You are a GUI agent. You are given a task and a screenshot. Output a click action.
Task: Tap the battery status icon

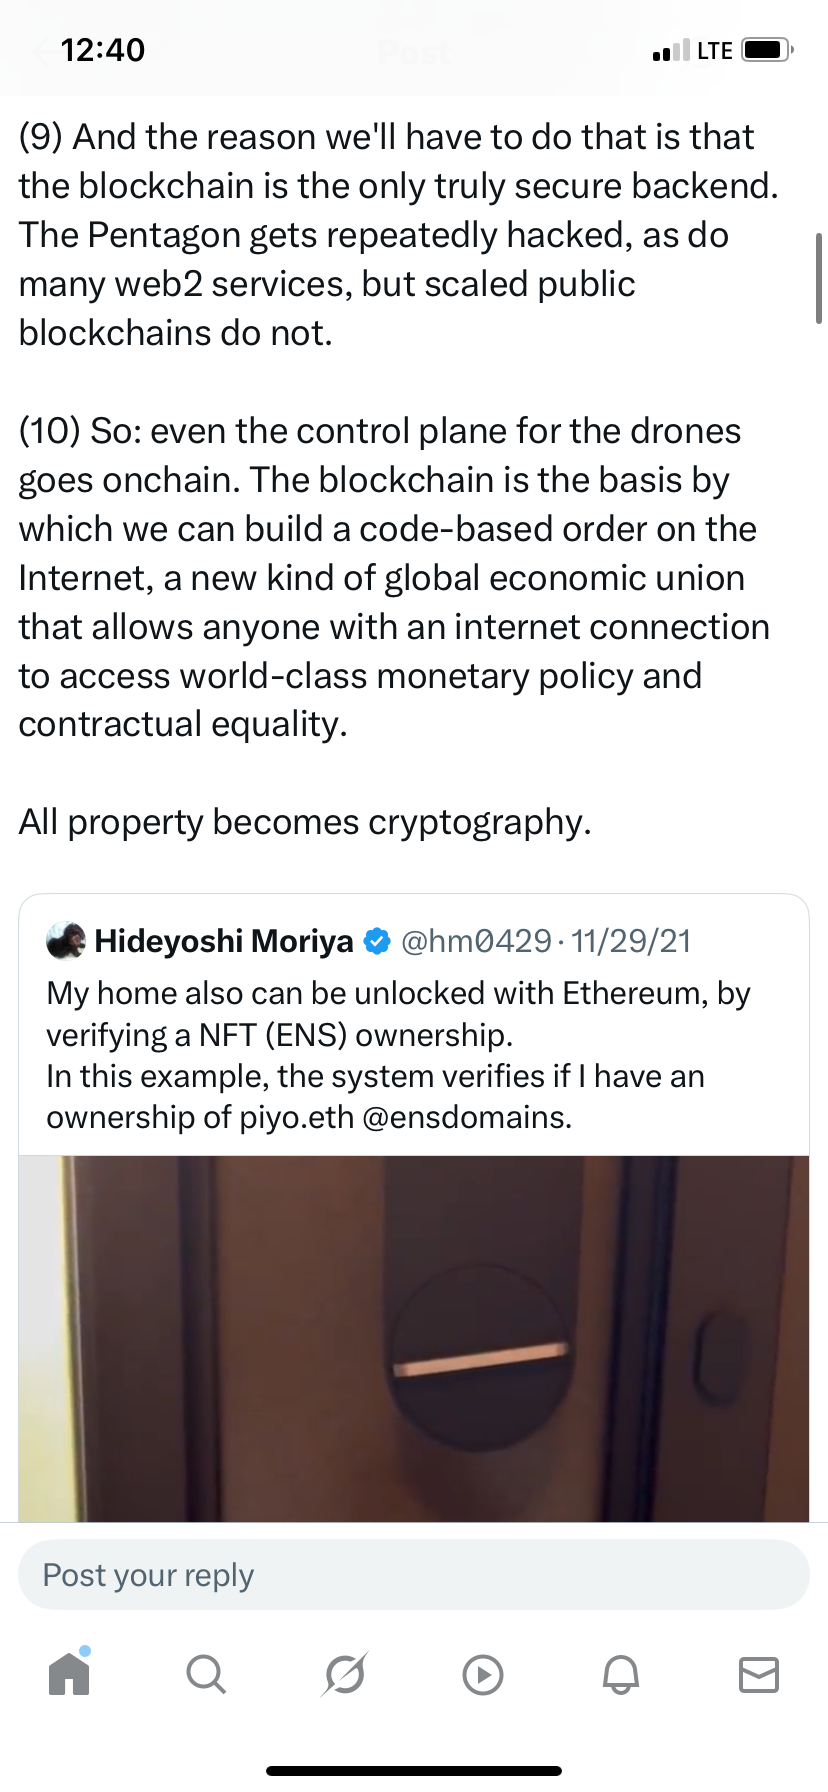point(768,50)
